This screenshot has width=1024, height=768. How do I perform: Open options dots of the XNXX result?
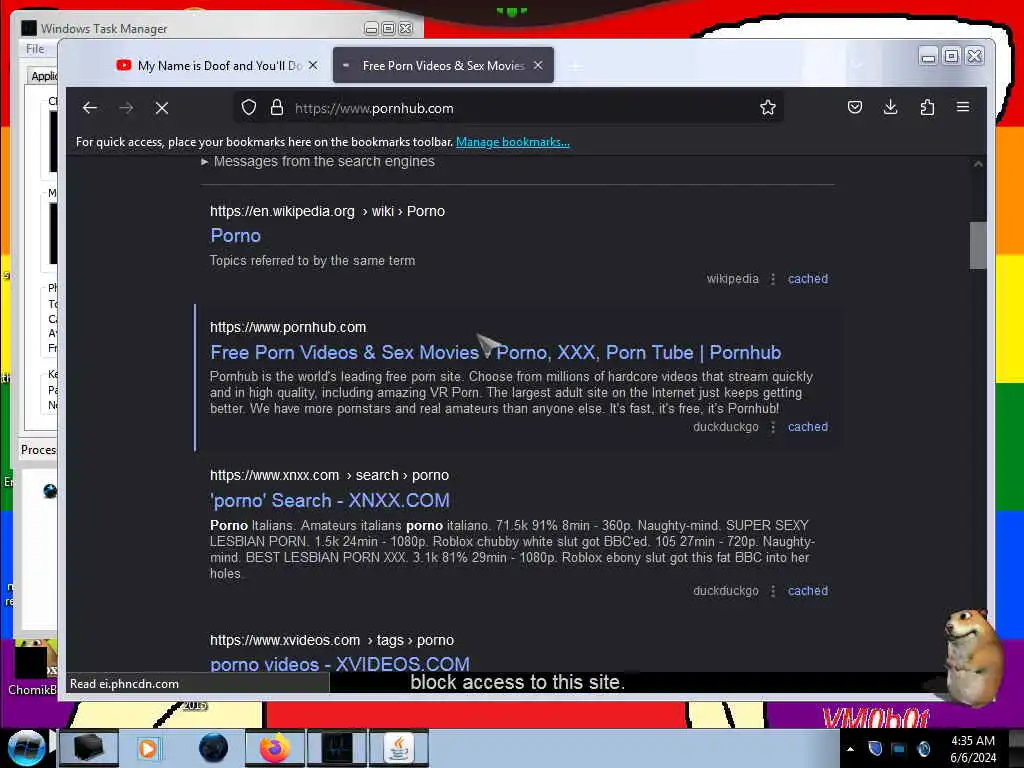click(x=773, y=591)
